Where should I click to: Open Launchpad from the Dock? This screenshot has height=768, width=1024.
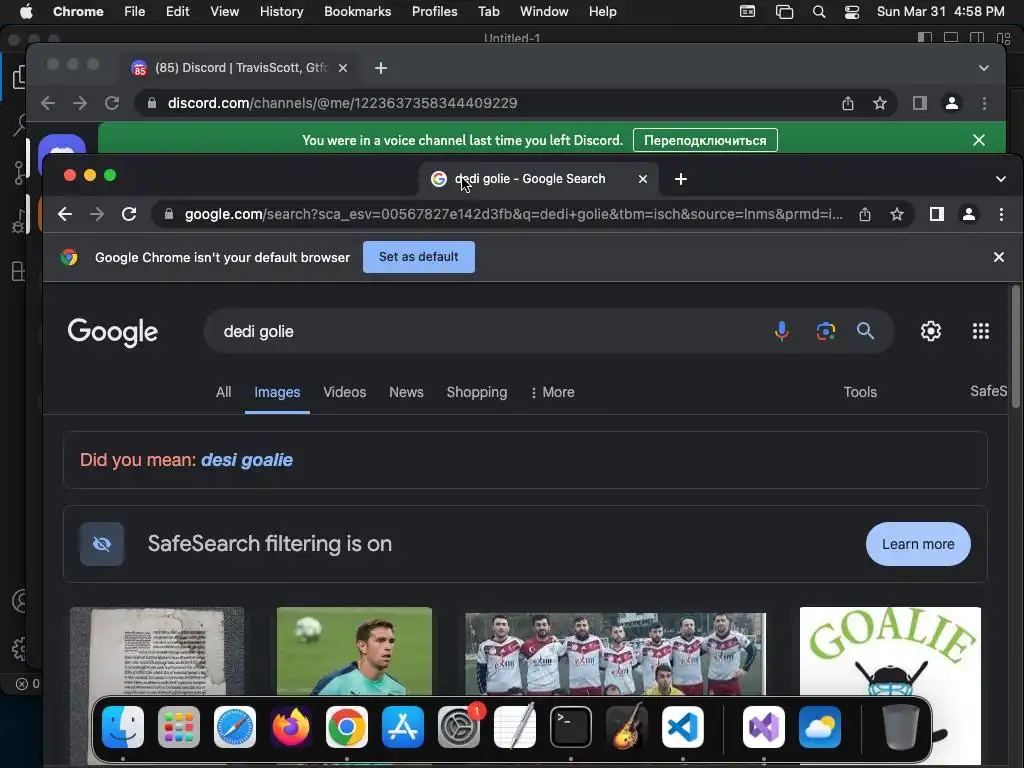[x=179, y=727]
